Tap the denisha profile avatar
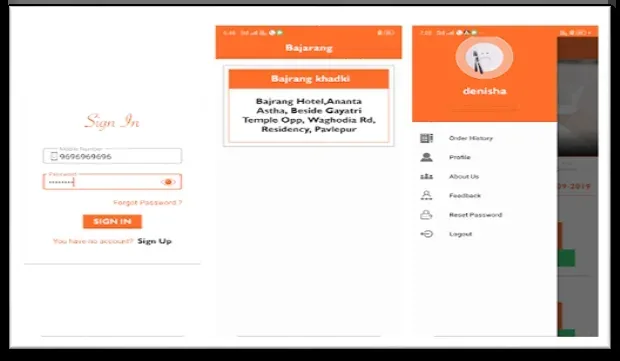Screen dimensions: 620x361 (484, 58)
